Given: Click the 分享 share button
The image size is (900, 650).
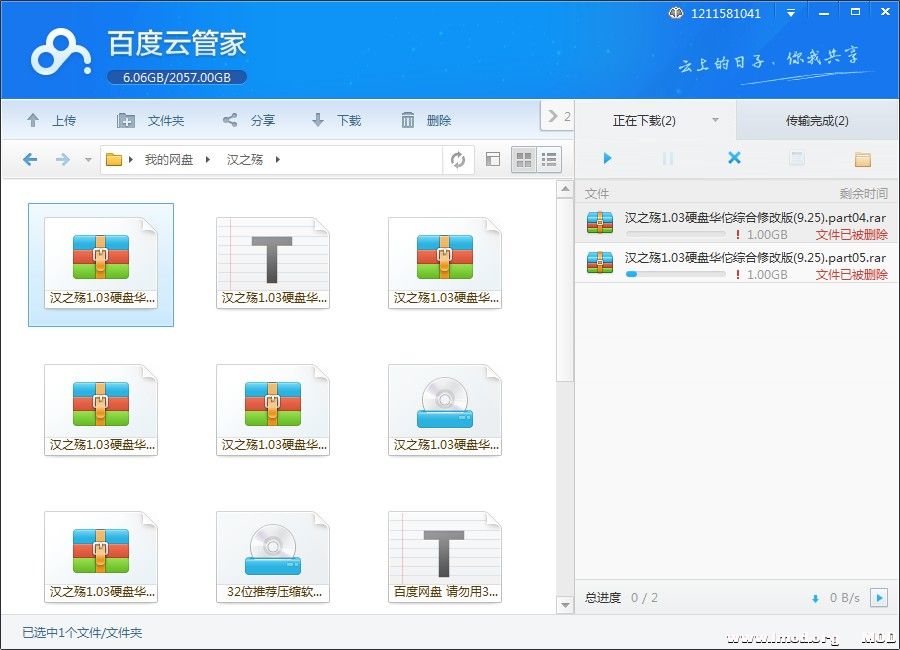Looking at the screenshot, I should click(x=249, y=121).
